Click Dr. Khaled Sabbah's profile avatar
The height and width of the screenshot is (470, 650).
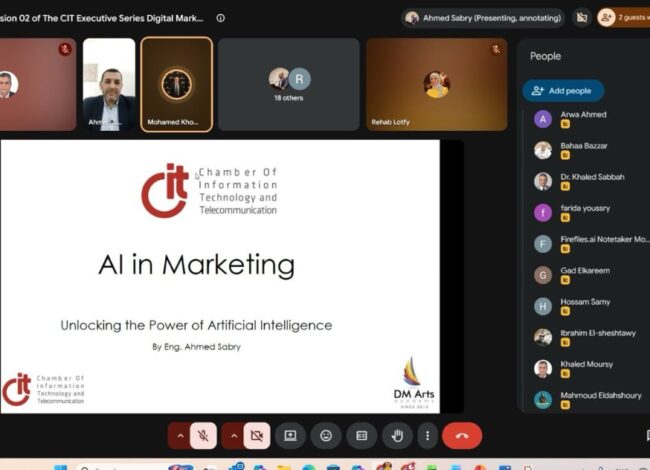[x=543, y=181]
